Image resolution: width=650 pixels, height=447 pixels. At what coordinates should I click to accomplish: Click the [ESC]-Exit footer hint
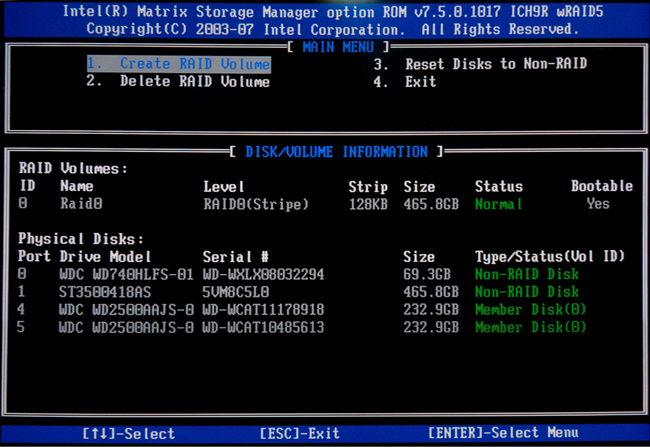[300, 434]
